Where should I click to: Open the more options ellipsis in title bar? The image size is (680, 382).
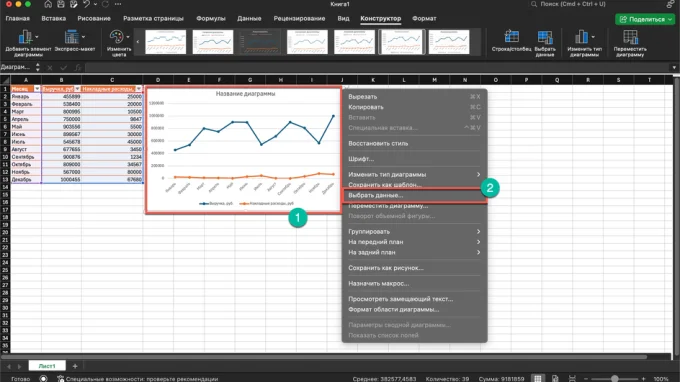tap(118, 4)
